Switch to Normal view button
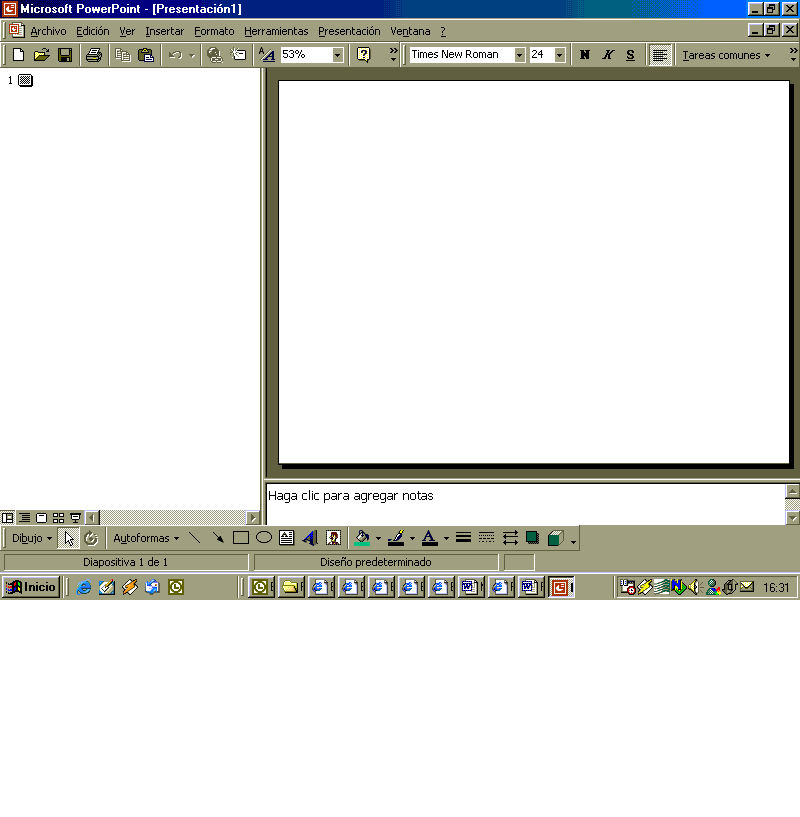The image size is (800, 817). [x=8, y=518]
